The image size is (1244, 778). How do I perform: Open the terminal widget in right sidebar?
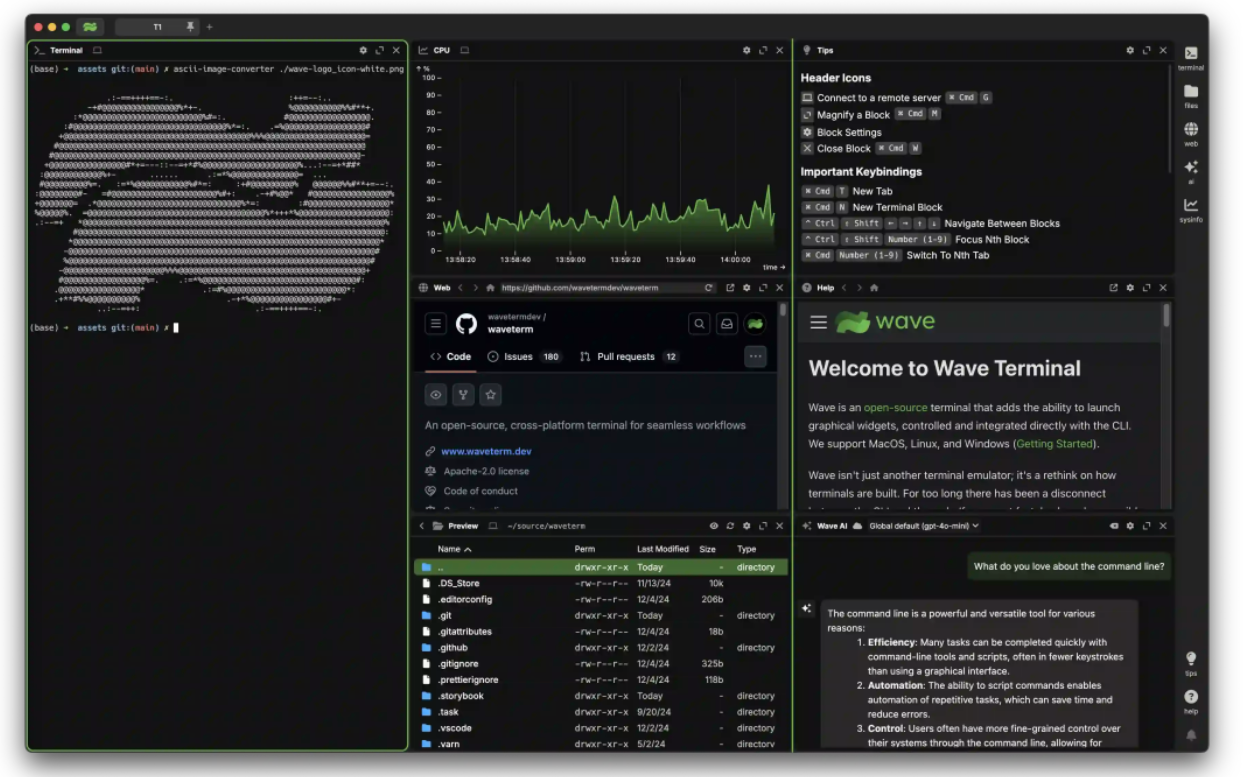[1190, 57]
